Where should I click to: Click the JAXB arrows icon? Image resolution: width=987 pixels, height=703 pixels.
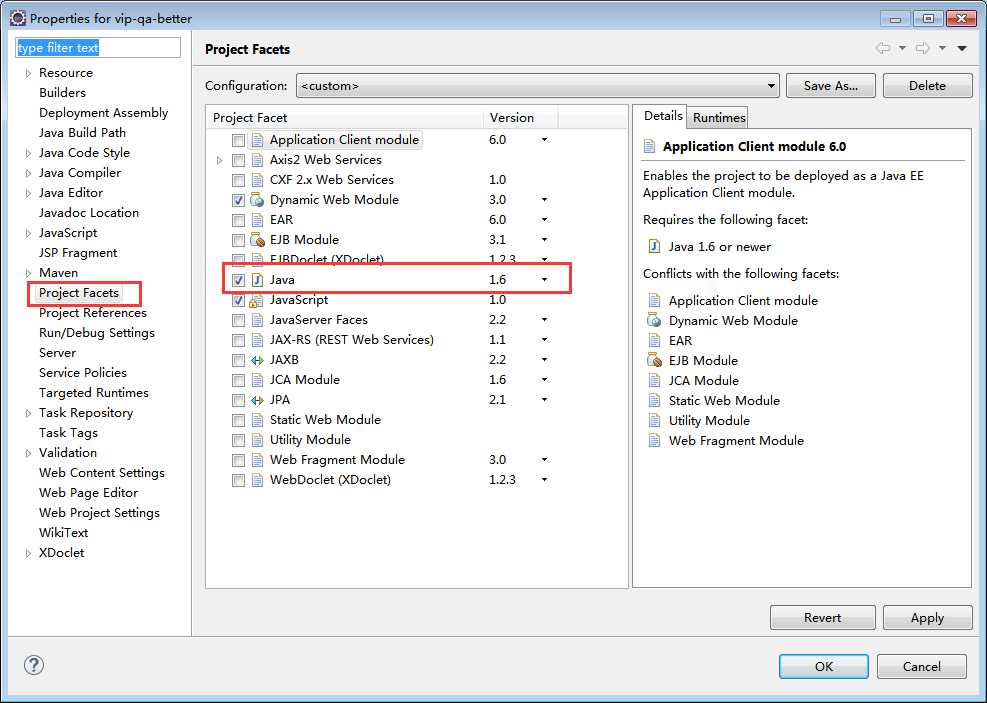pos(257,361)
